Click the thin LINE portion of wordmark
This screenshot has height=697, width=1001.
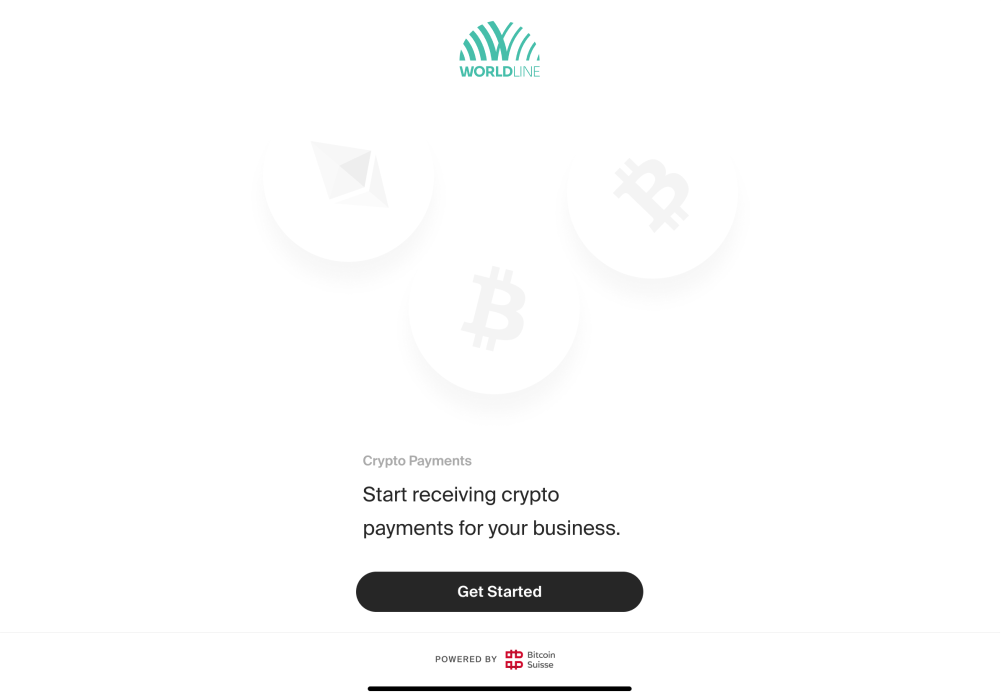pyautogui.click(x=527, y=71)
